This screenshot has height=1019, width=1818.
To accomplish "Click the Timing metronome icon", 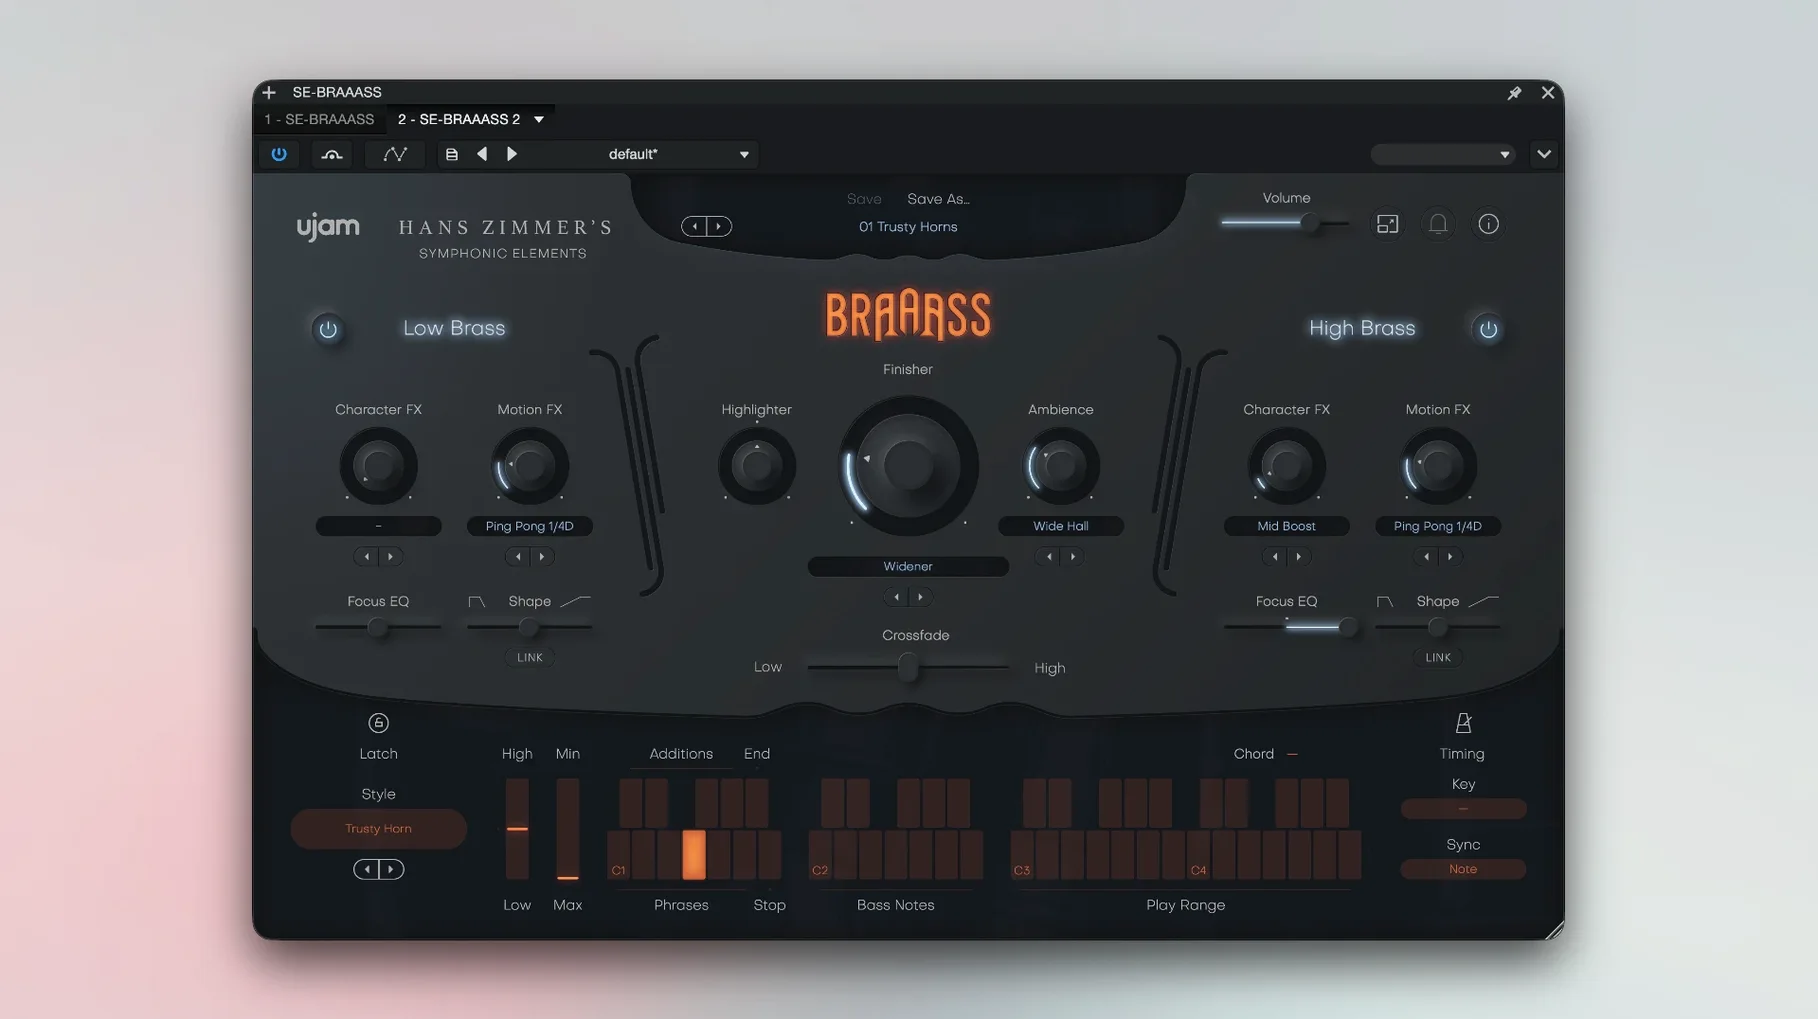I will tap(1463, 723).
